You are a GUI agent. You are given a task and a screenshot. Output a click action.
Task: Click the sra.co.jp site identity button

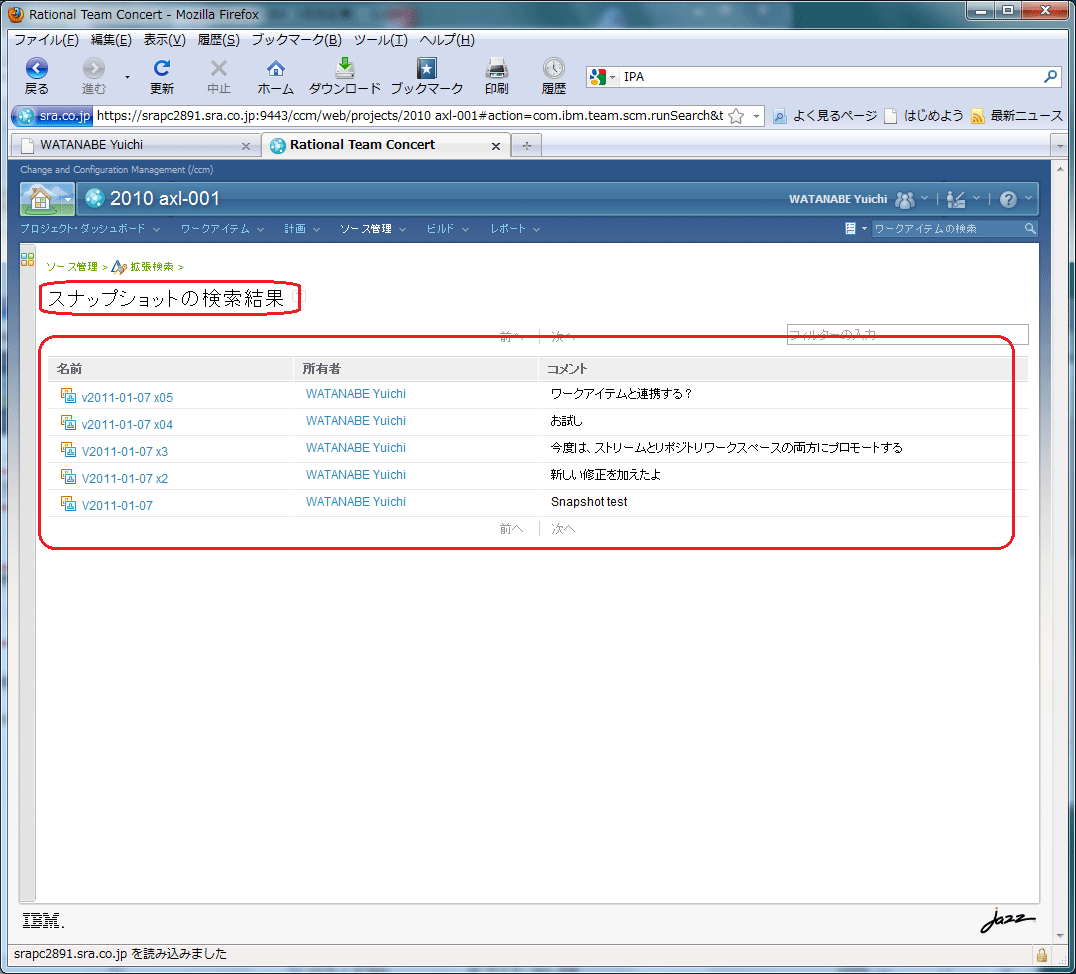(x=52, y=116)
